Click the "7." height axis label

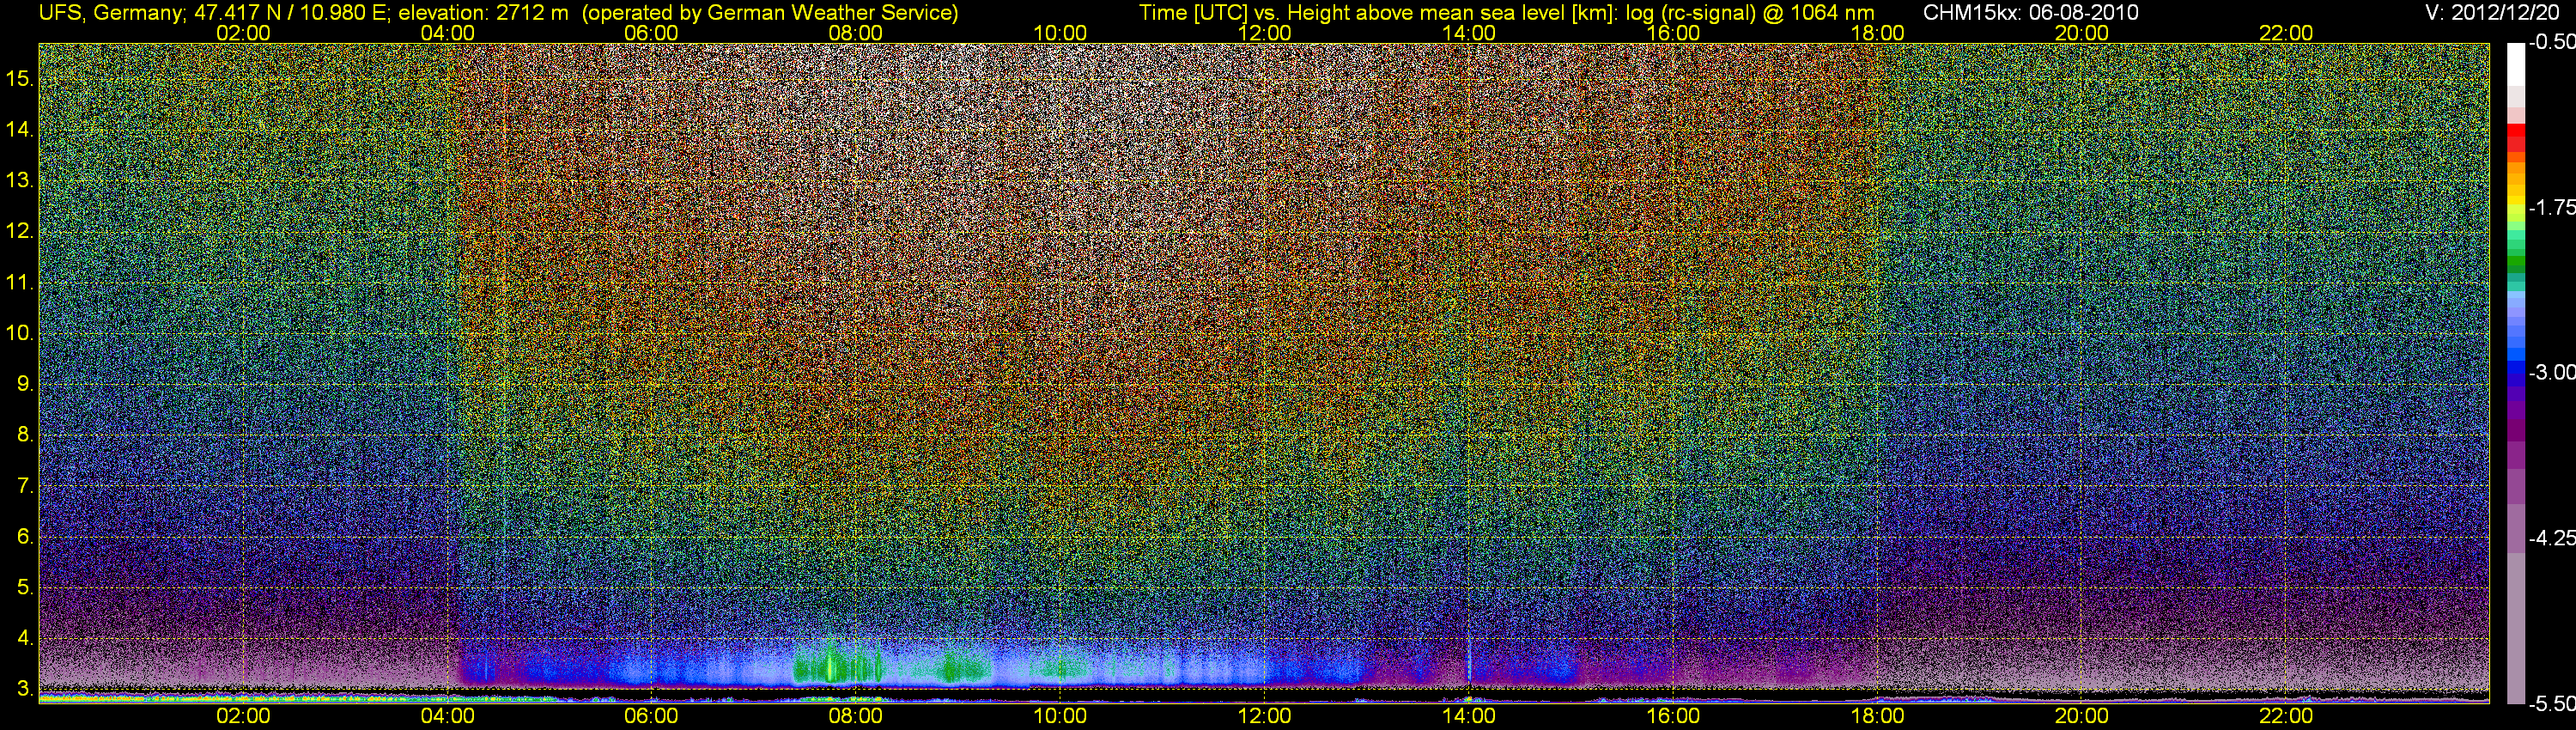tap(26, 486)
